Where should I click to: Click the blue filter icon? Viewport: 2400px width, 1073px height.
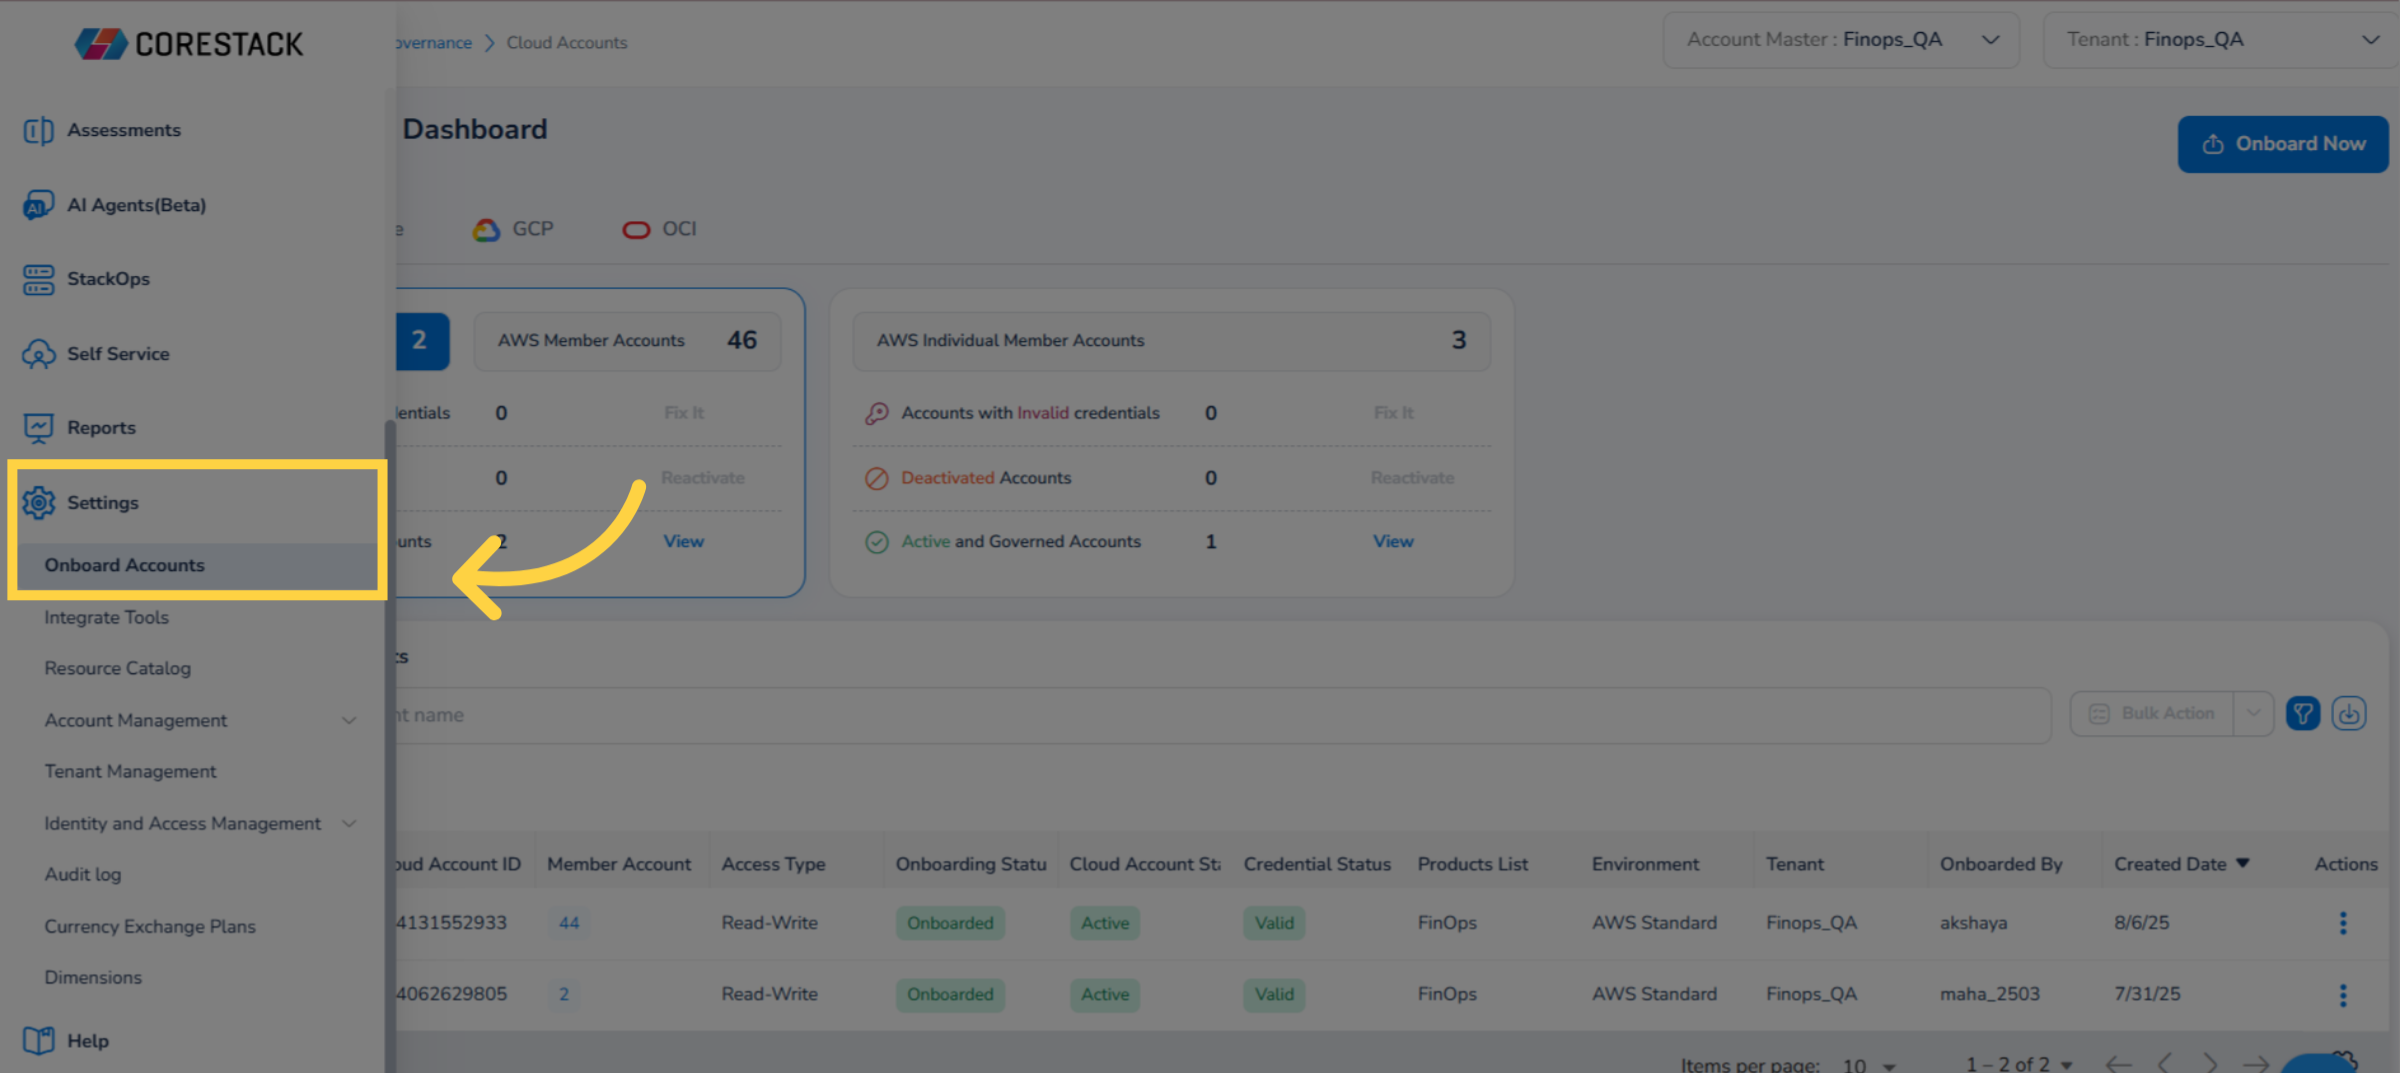click(2302, 714)
